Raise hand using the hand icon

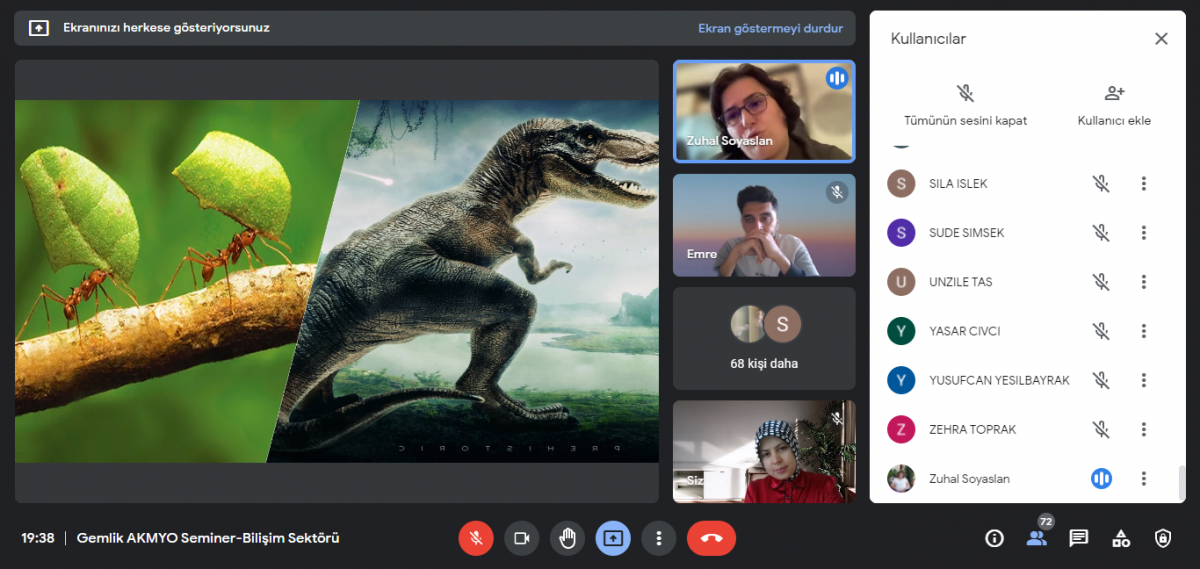click(567, 538)
